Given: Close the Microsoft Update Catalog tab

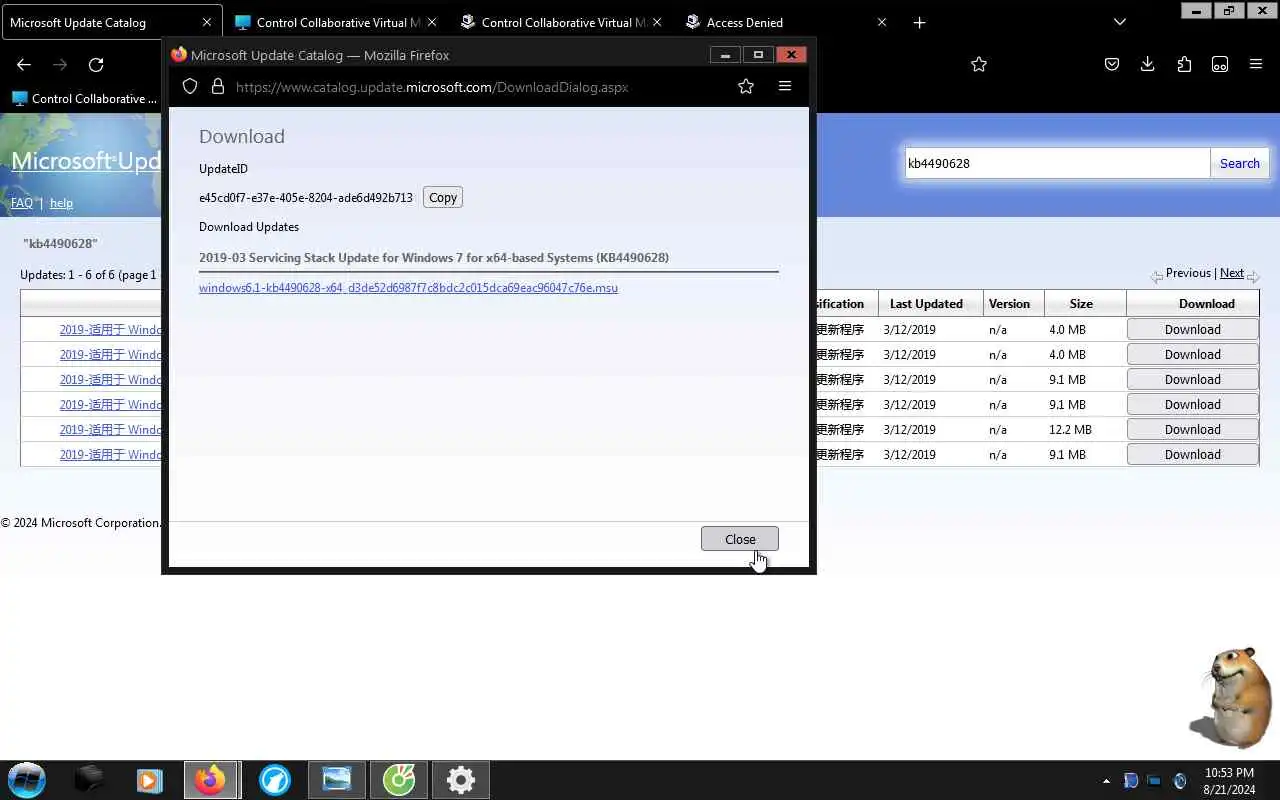Looking at the screenshot, I should click(x=207, y=22).
